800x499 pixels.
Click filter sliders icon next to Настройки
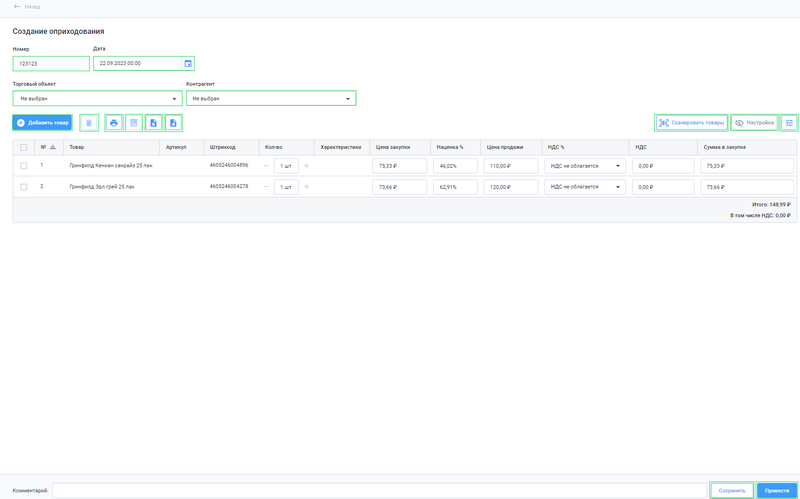point(789,123)
